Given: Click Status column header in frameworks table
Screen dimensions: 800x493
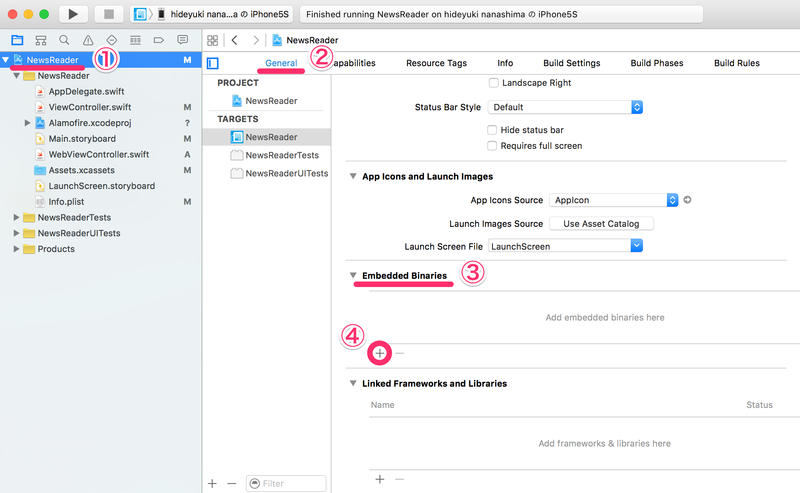Looking at the screenshot, I should [x=759, y=405].
